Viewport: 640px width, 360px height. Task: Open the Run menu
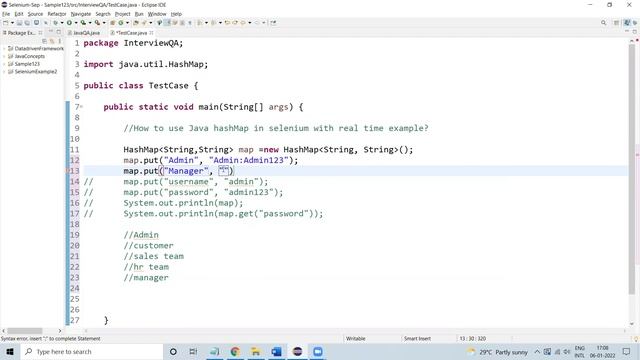point(139,14)
